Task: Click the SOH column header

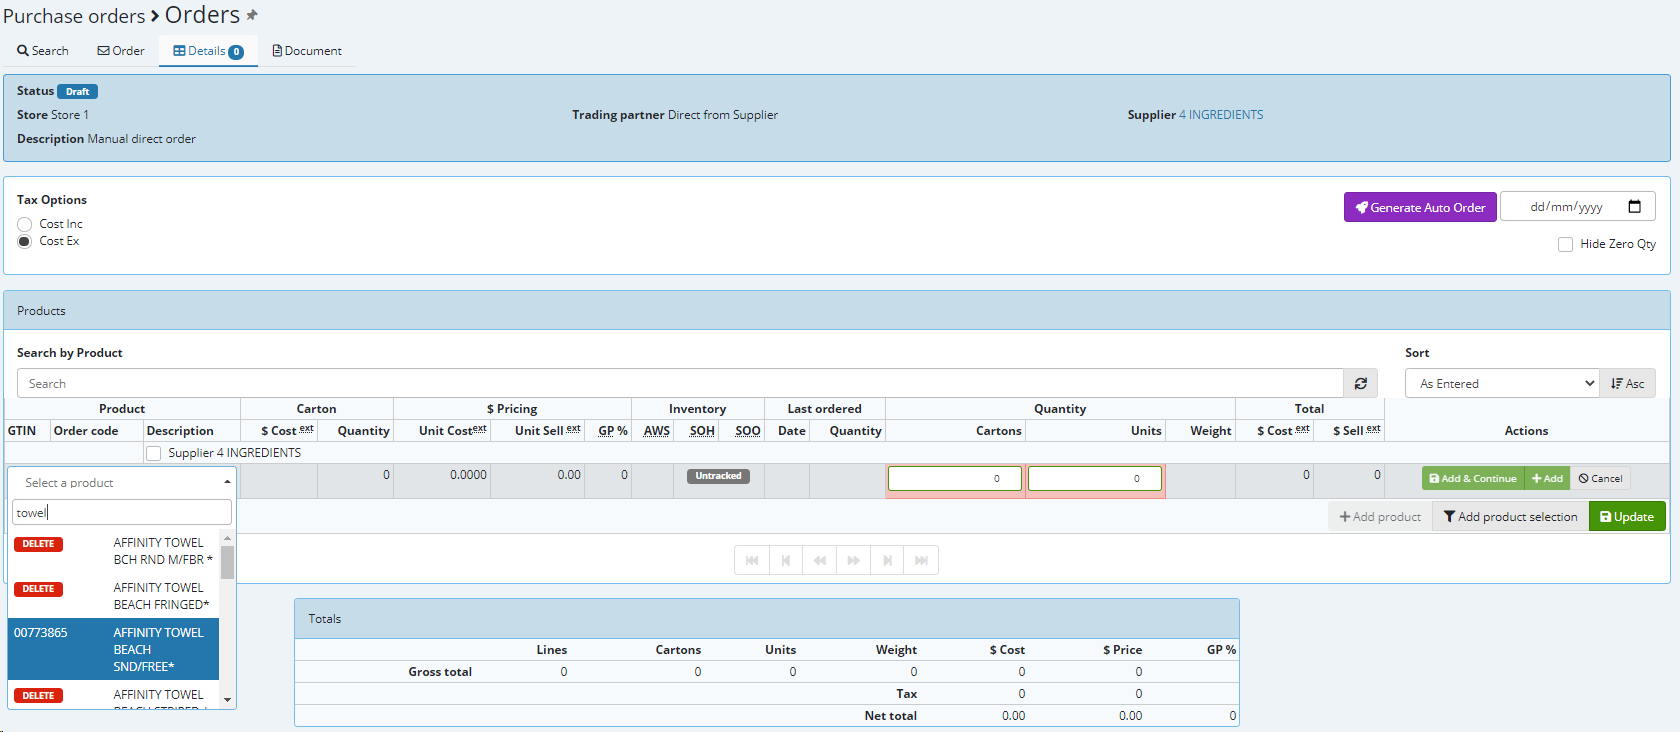Action: click(702, 431)
